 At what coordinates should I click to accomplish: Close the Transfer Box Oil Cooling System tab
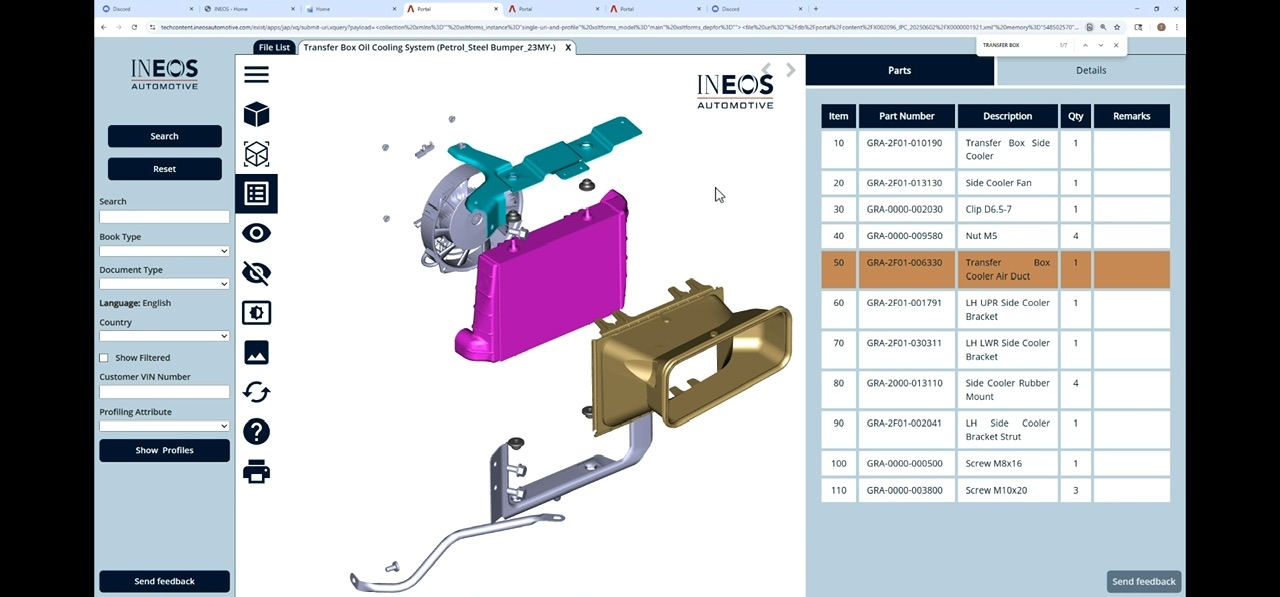point(568,47)
